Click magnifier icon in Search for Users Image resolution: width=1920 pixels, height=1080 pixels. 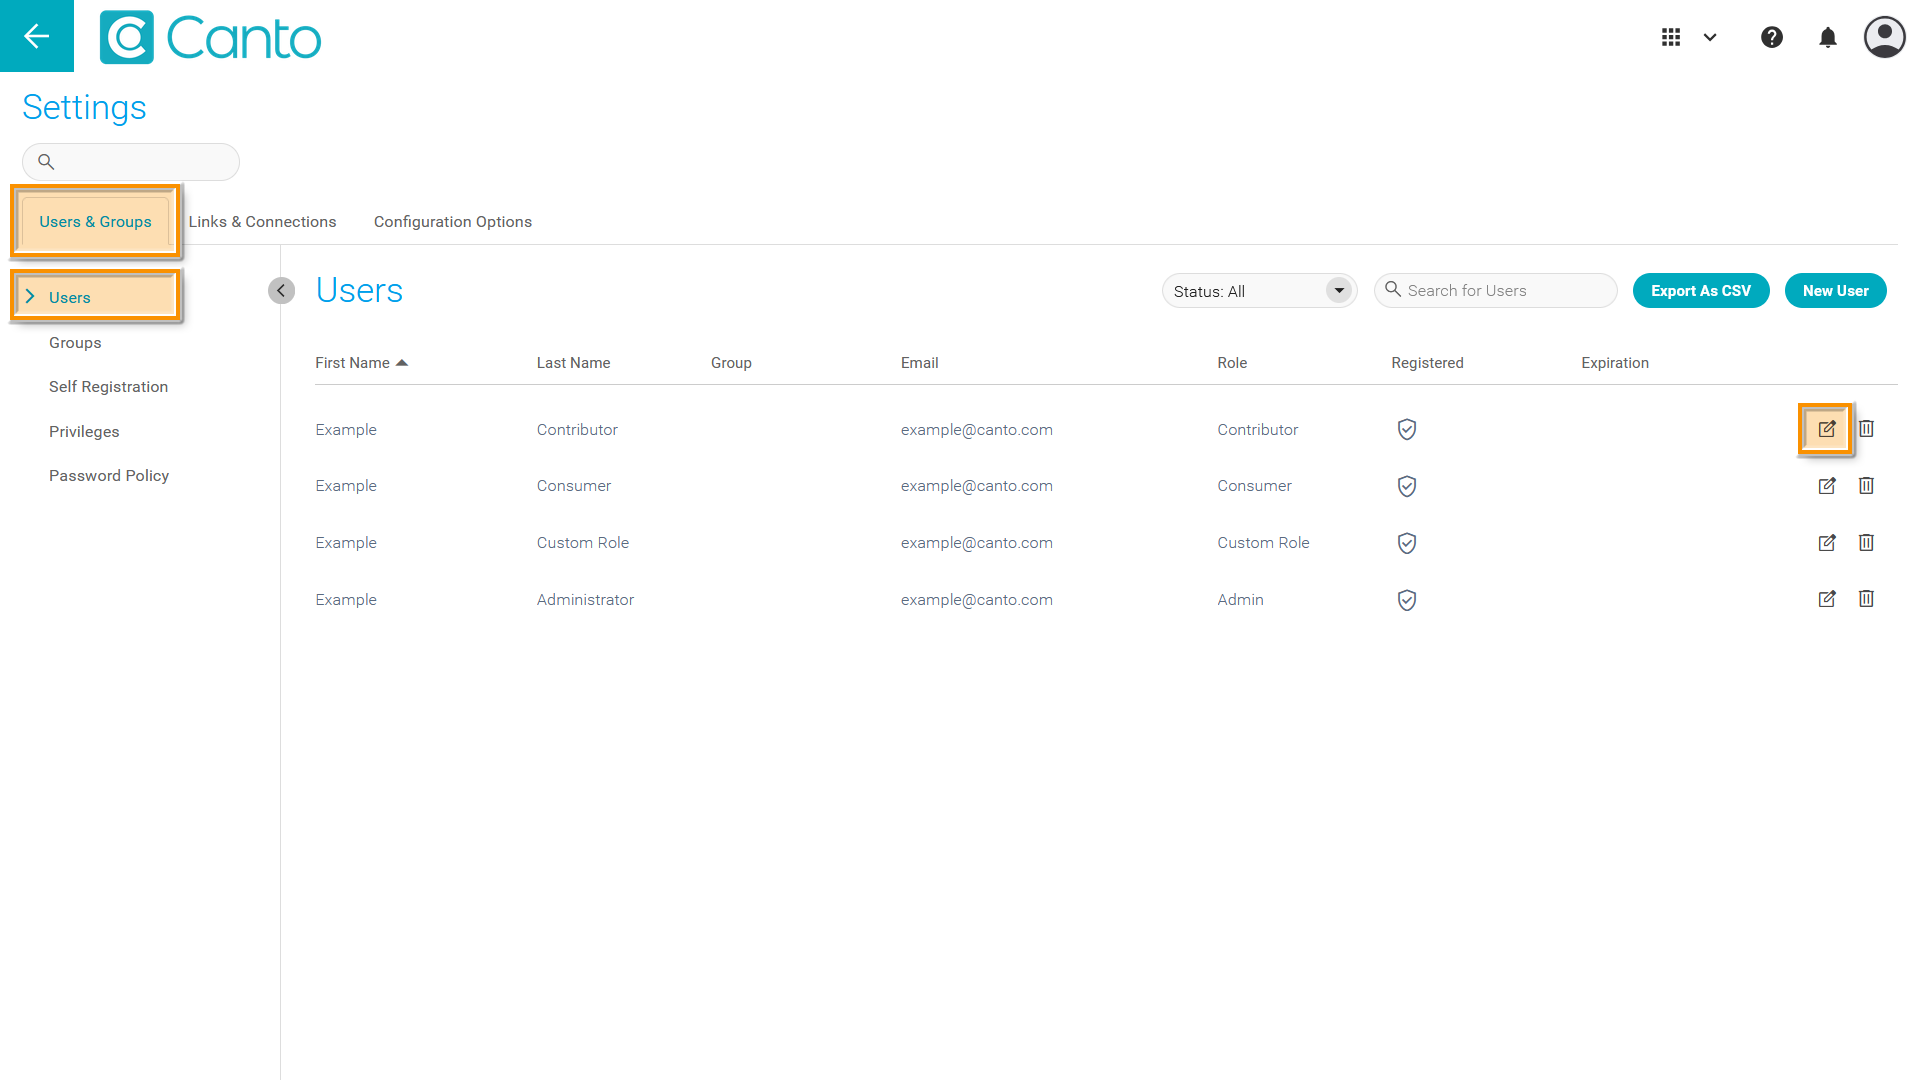[x=1392, y=290]
